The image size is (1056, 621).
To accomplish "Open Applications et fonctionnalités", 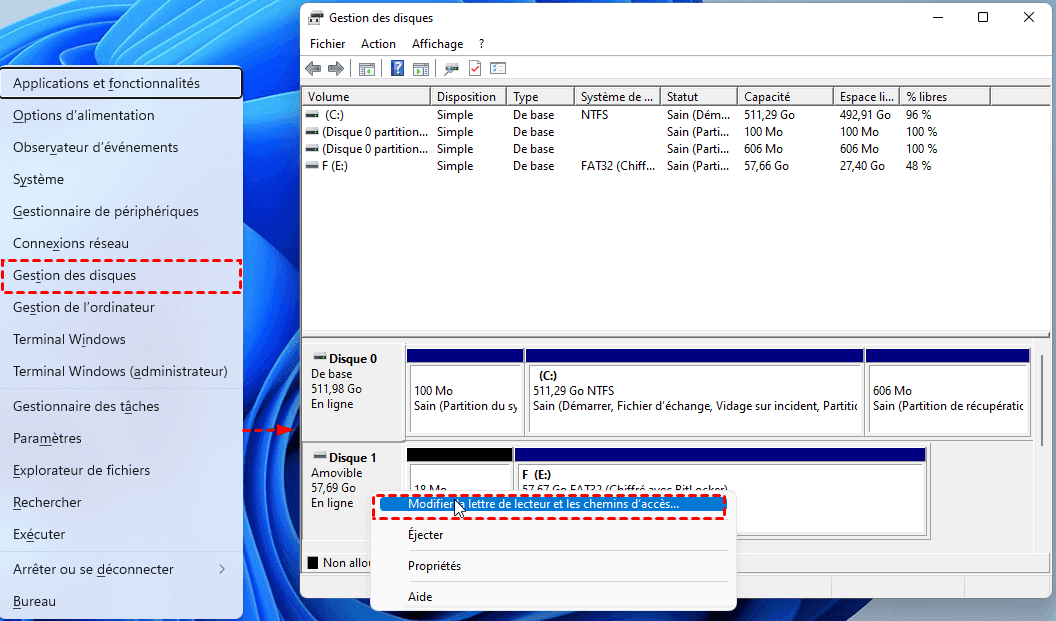I will coord(121,83).
